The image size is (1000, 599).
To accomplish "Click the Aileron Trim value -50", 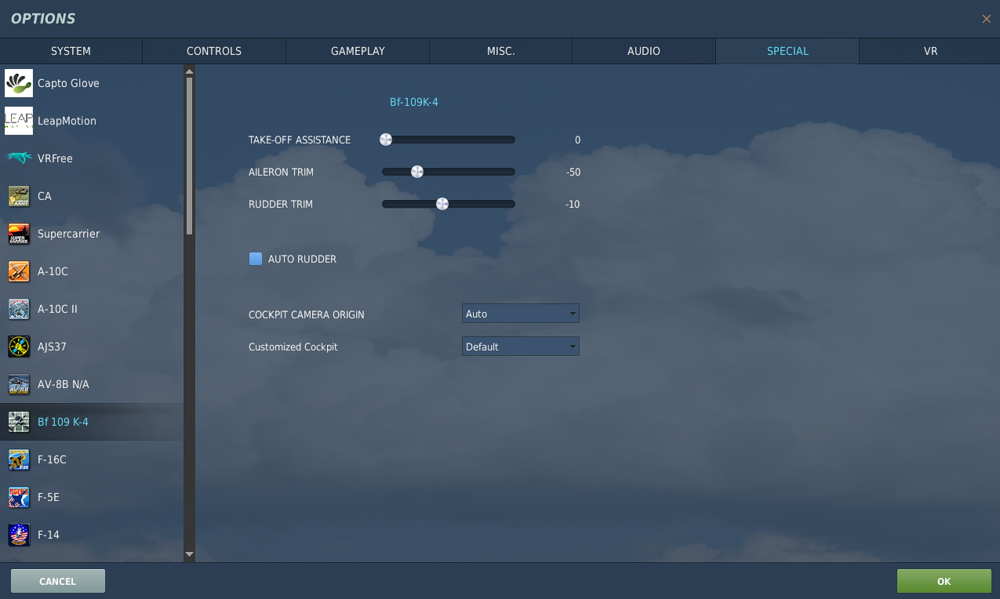I will point(573,172).
